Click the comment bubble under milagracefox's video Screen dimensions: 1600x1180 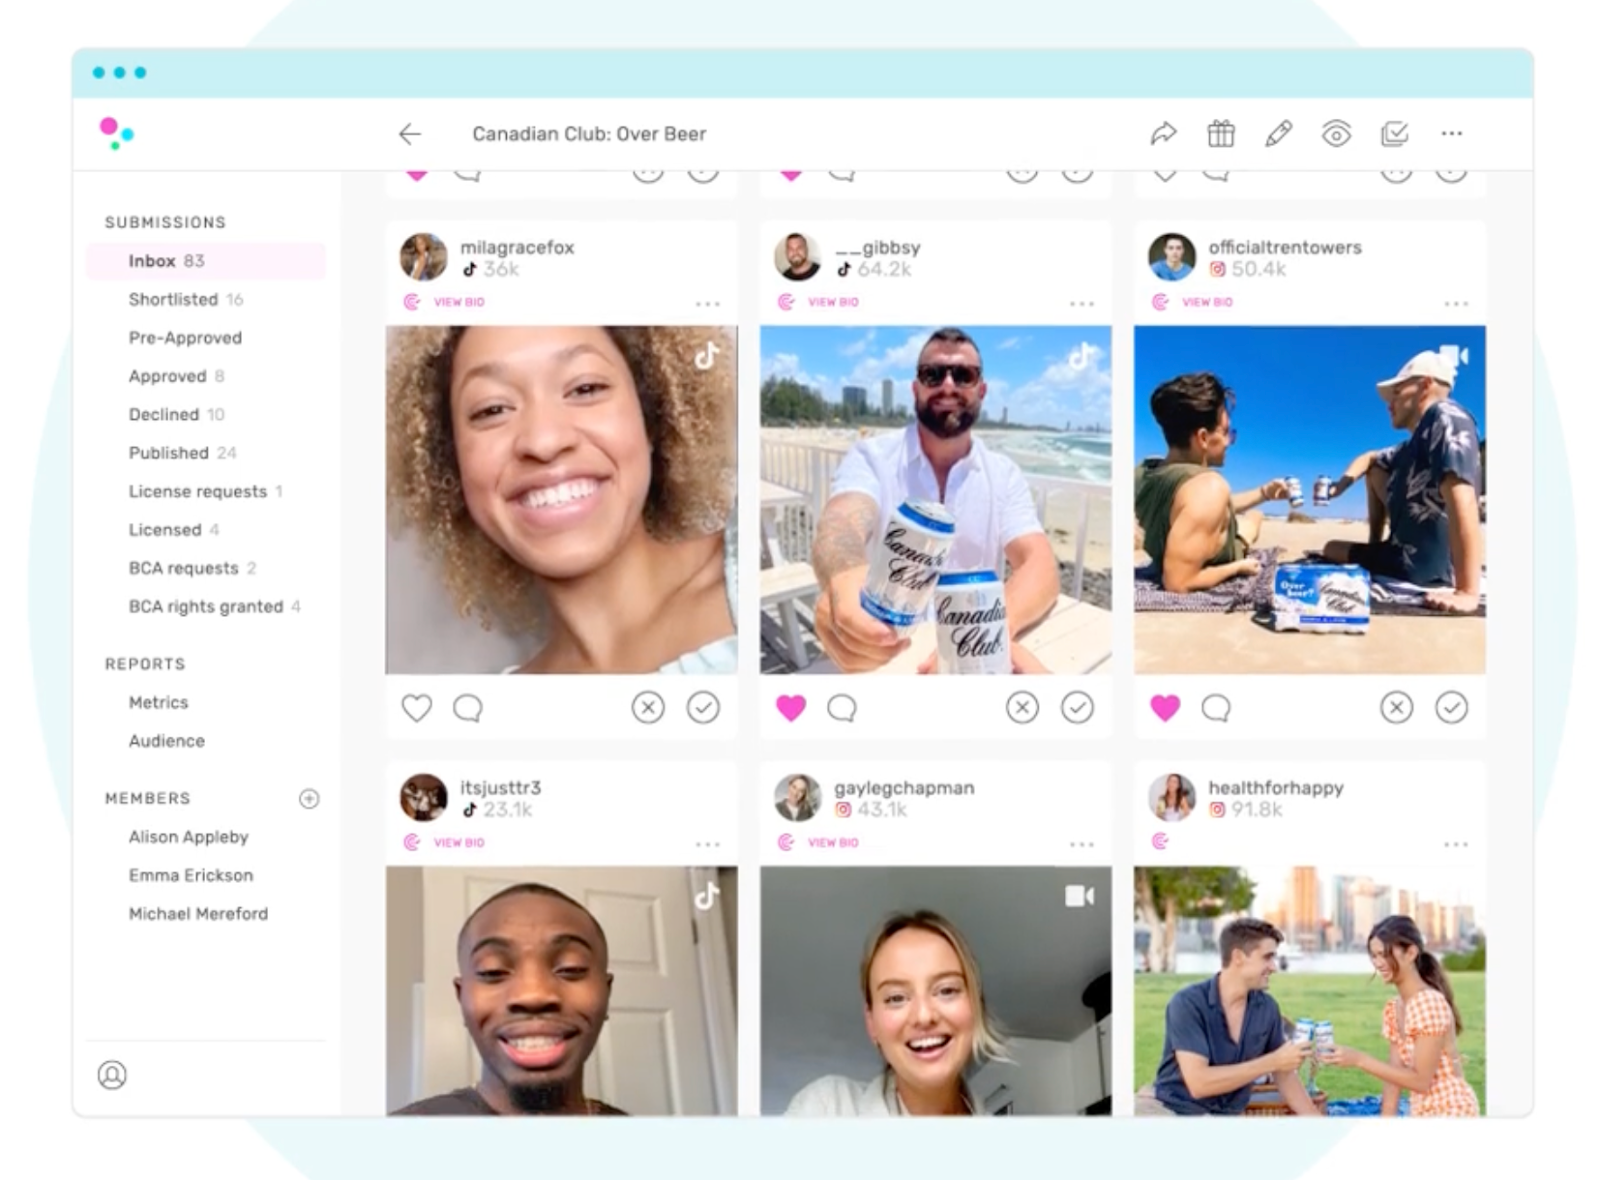(x=468, y=707)
